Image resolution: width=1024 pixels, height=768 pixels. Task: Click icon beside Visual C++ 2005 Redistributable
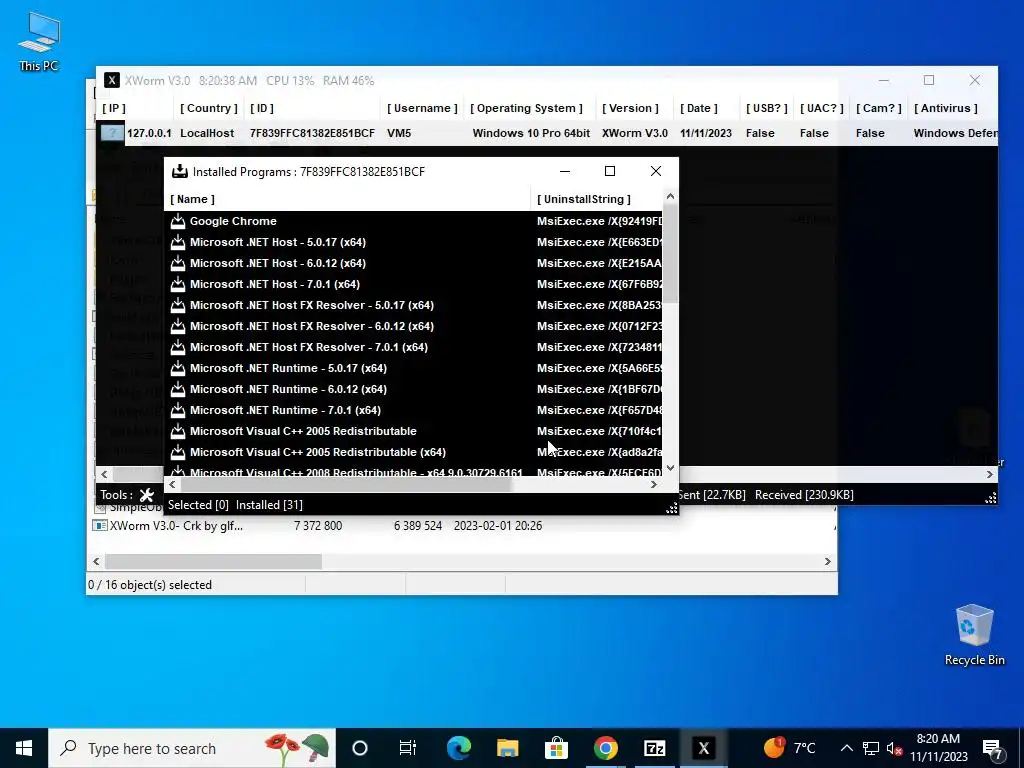[x=178, y=430]
